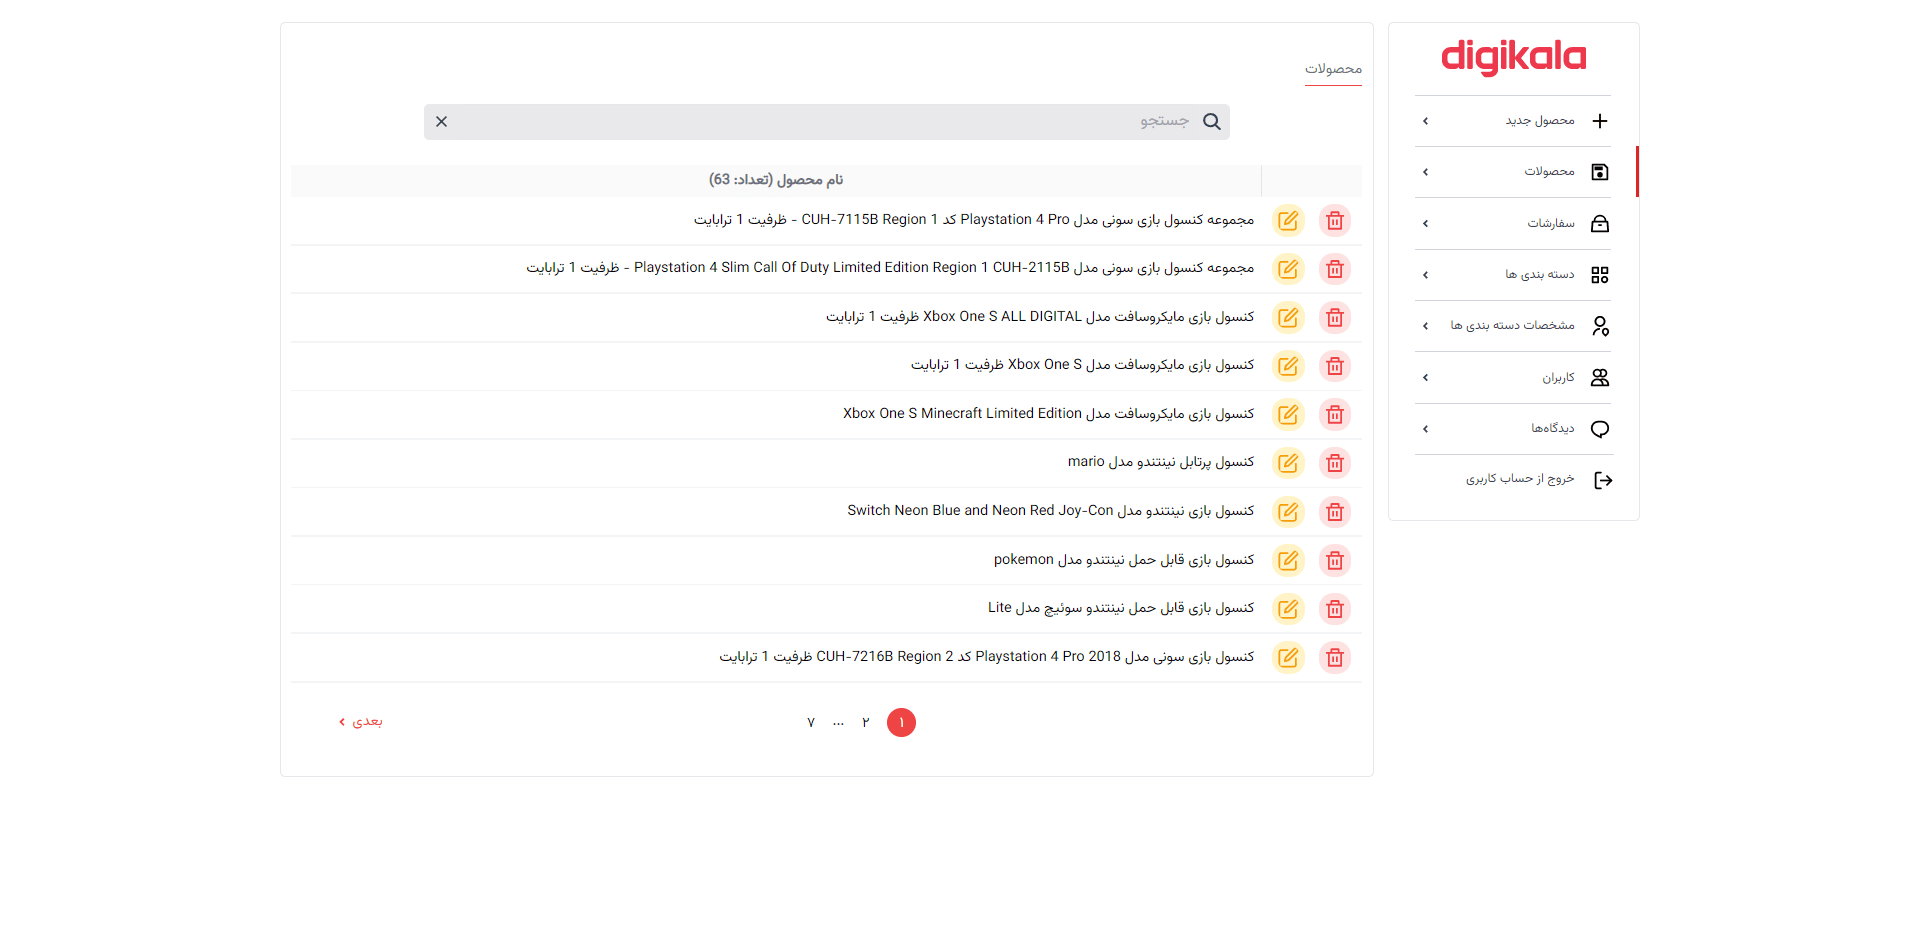The image size is (1920, 946).
Task: Edit the Xbox One S Minecraft Limited Edition row
Action: click(x=1288, y=414)
